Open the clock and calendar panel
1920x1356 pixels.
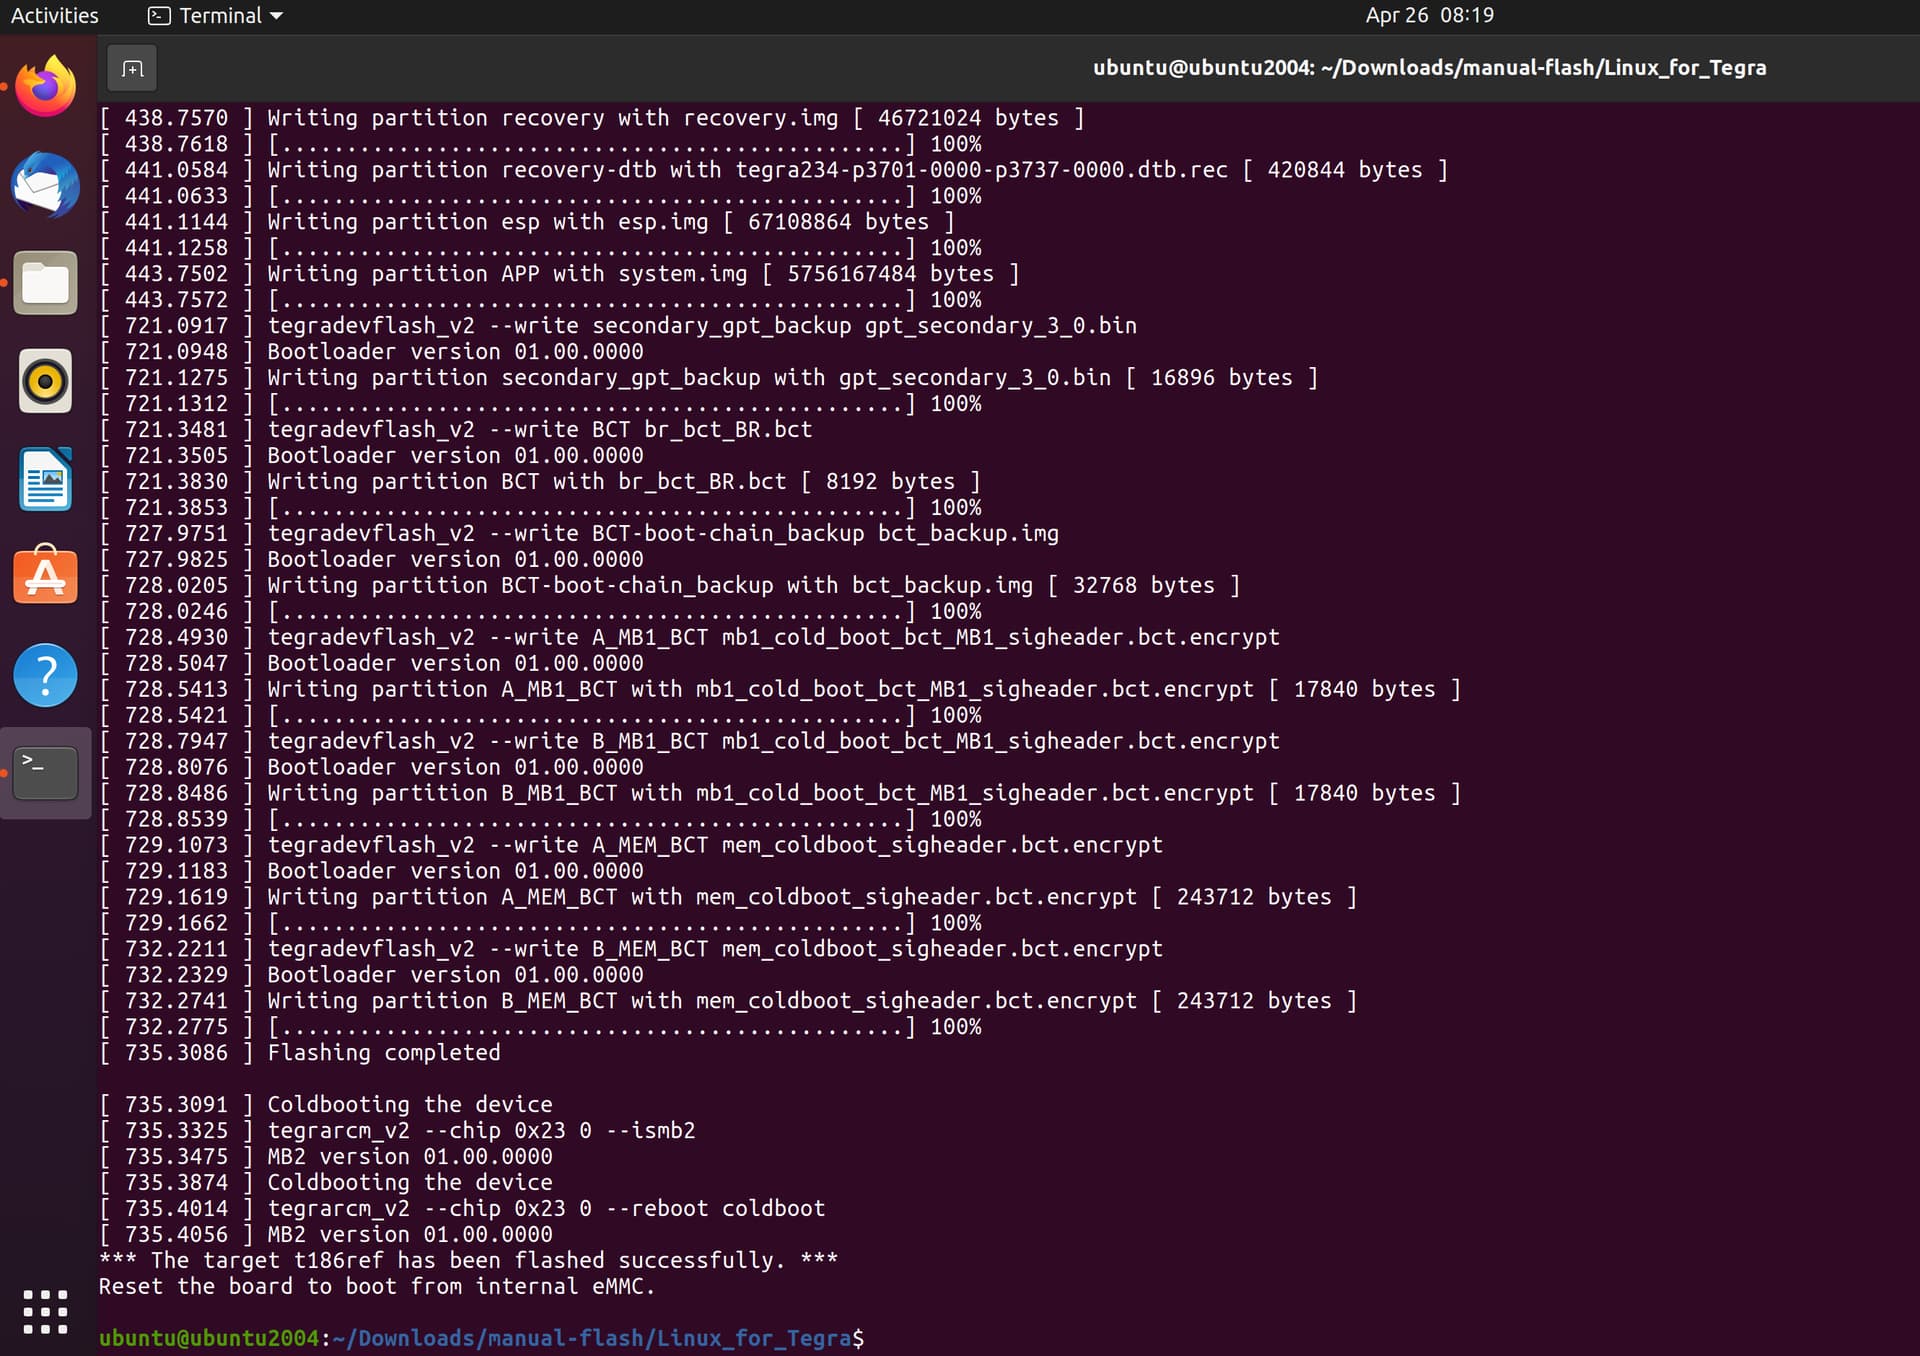[x=1429, y=15]
